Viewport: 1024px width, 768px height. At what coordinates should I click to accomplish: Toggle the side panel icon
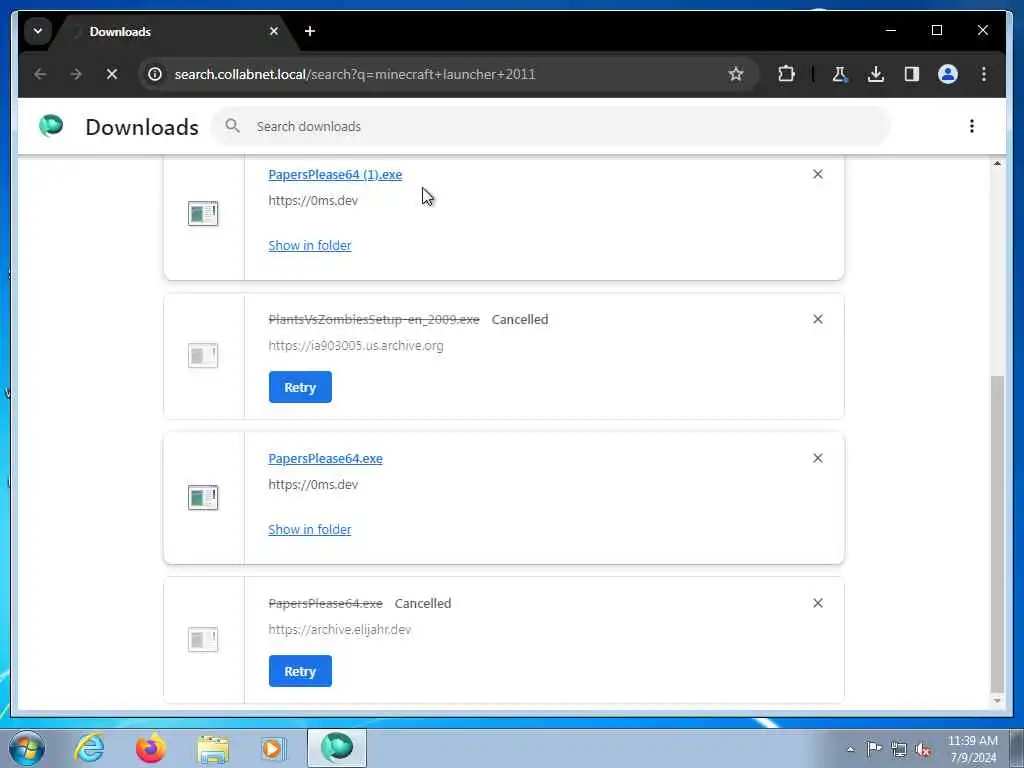tap(912, 74)
